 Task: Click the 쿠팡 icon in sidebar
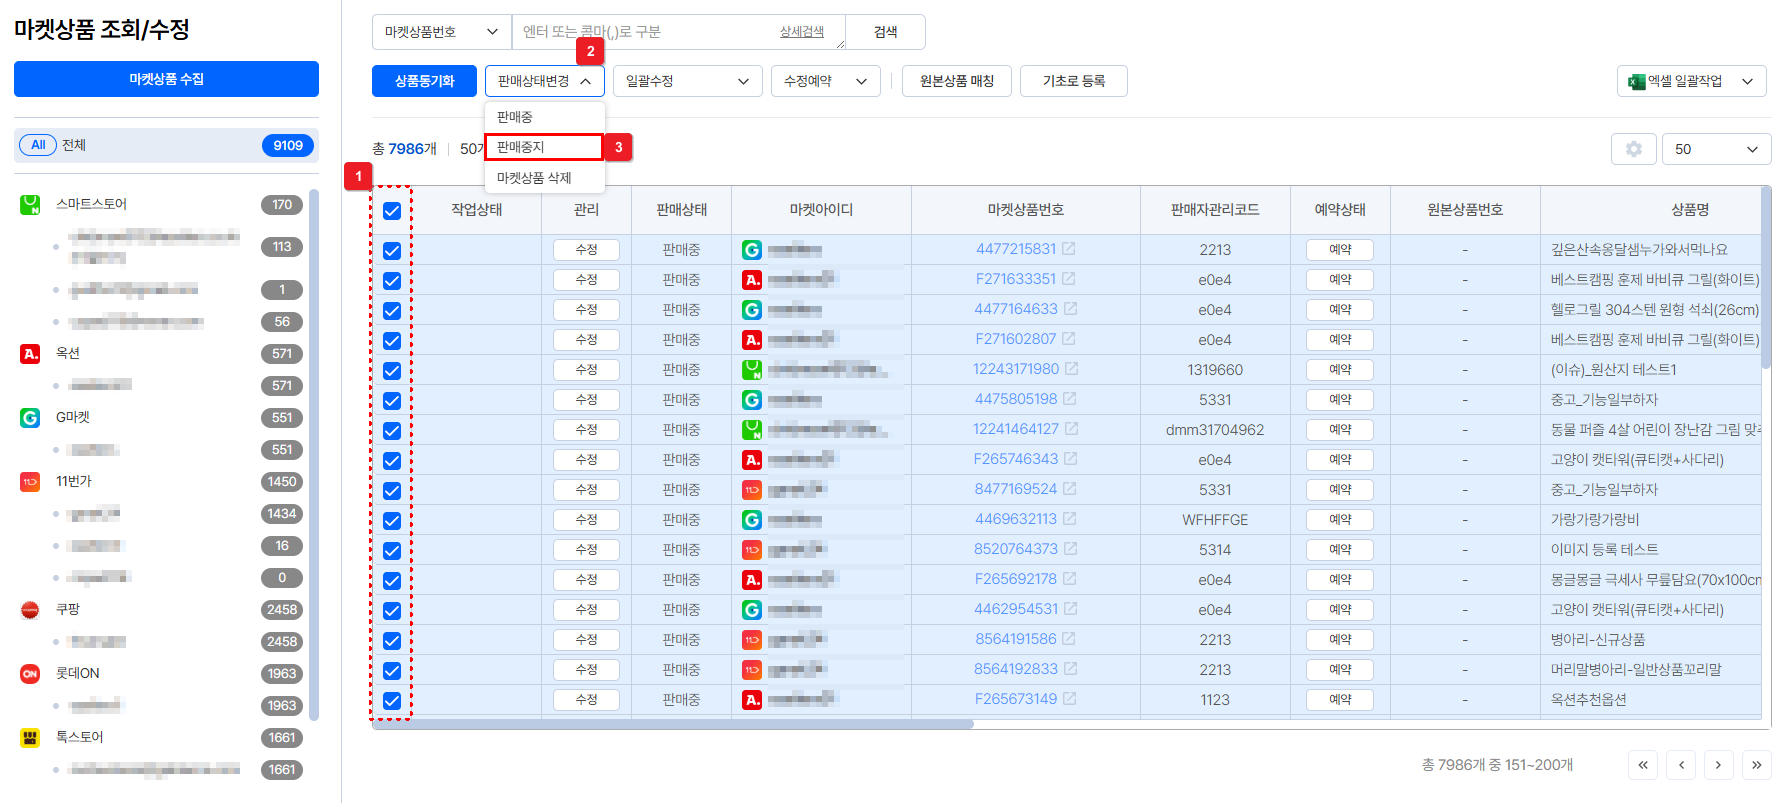coord(30,610)
